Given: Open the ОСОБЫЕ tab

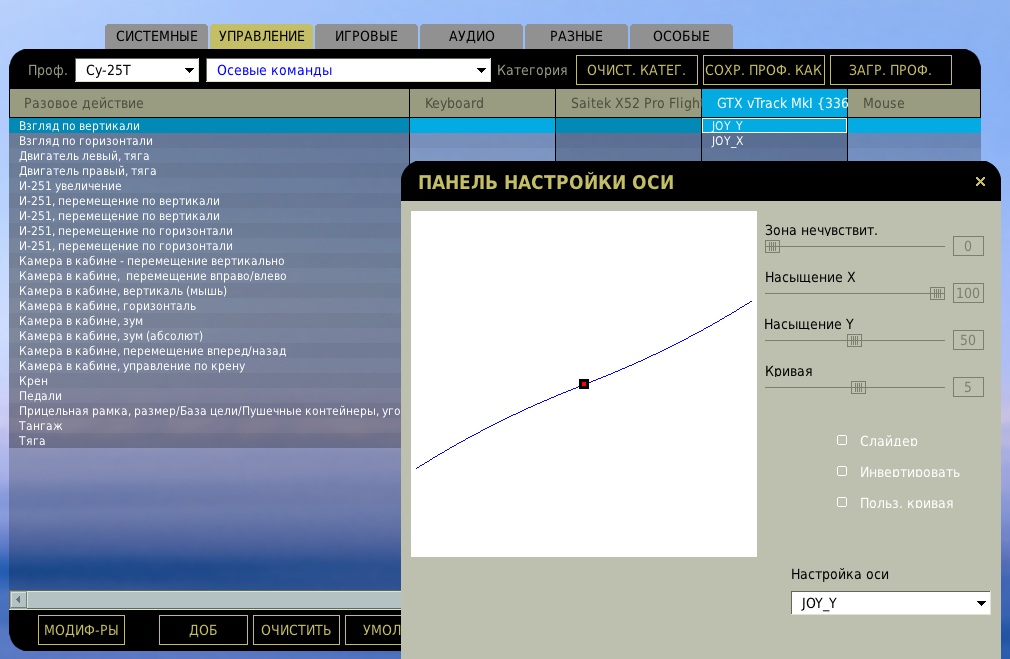Looking at the screenshot, I should pos(681,36).
